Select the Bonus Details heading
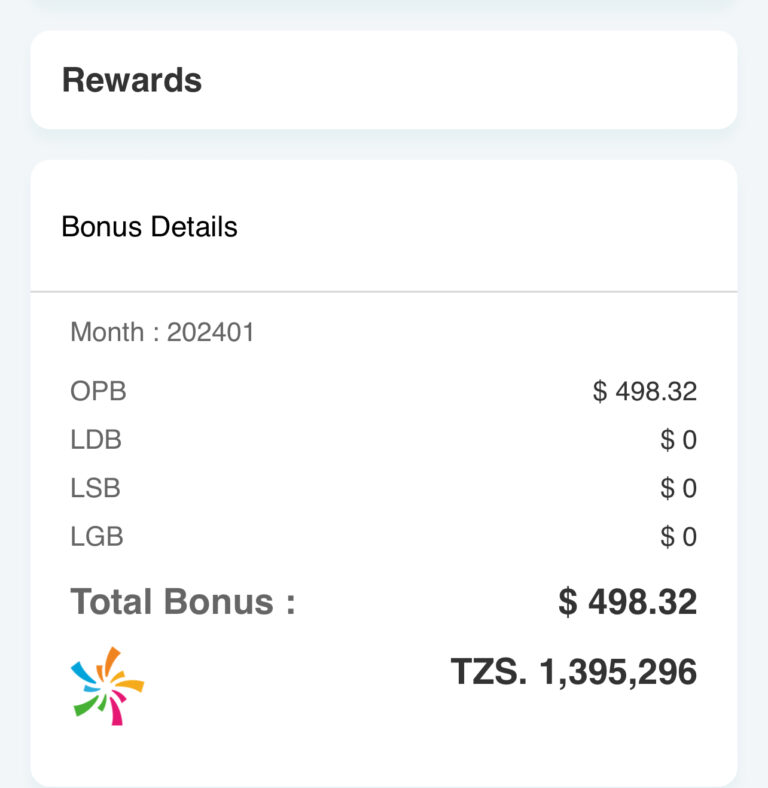 [x=150, y=226]
